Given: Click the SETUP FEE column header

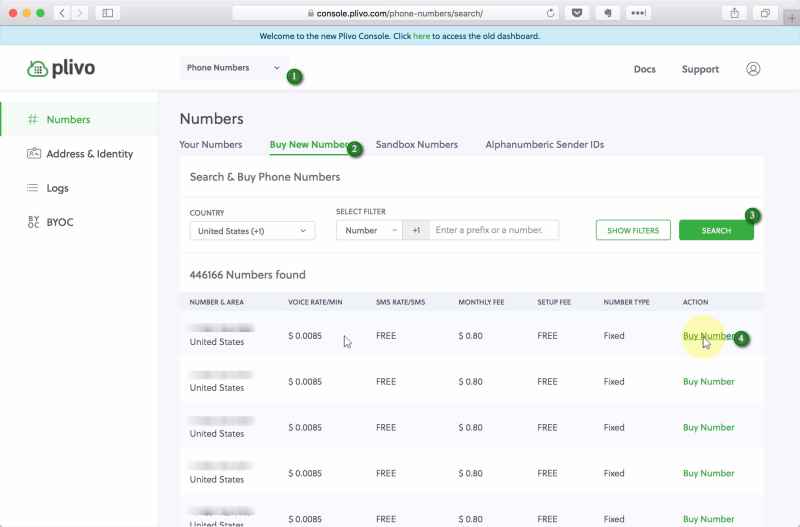Looking at the screenshot, I should (554, 302).
